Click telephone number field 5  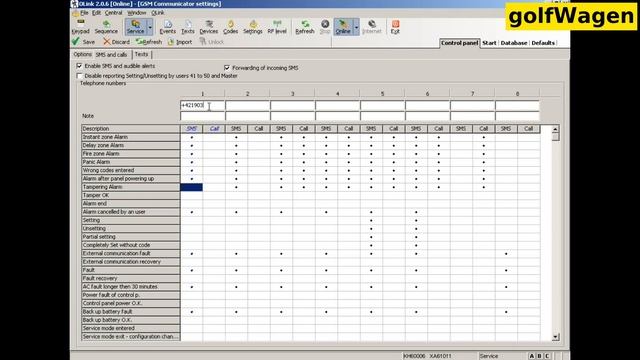coord(382,105)
